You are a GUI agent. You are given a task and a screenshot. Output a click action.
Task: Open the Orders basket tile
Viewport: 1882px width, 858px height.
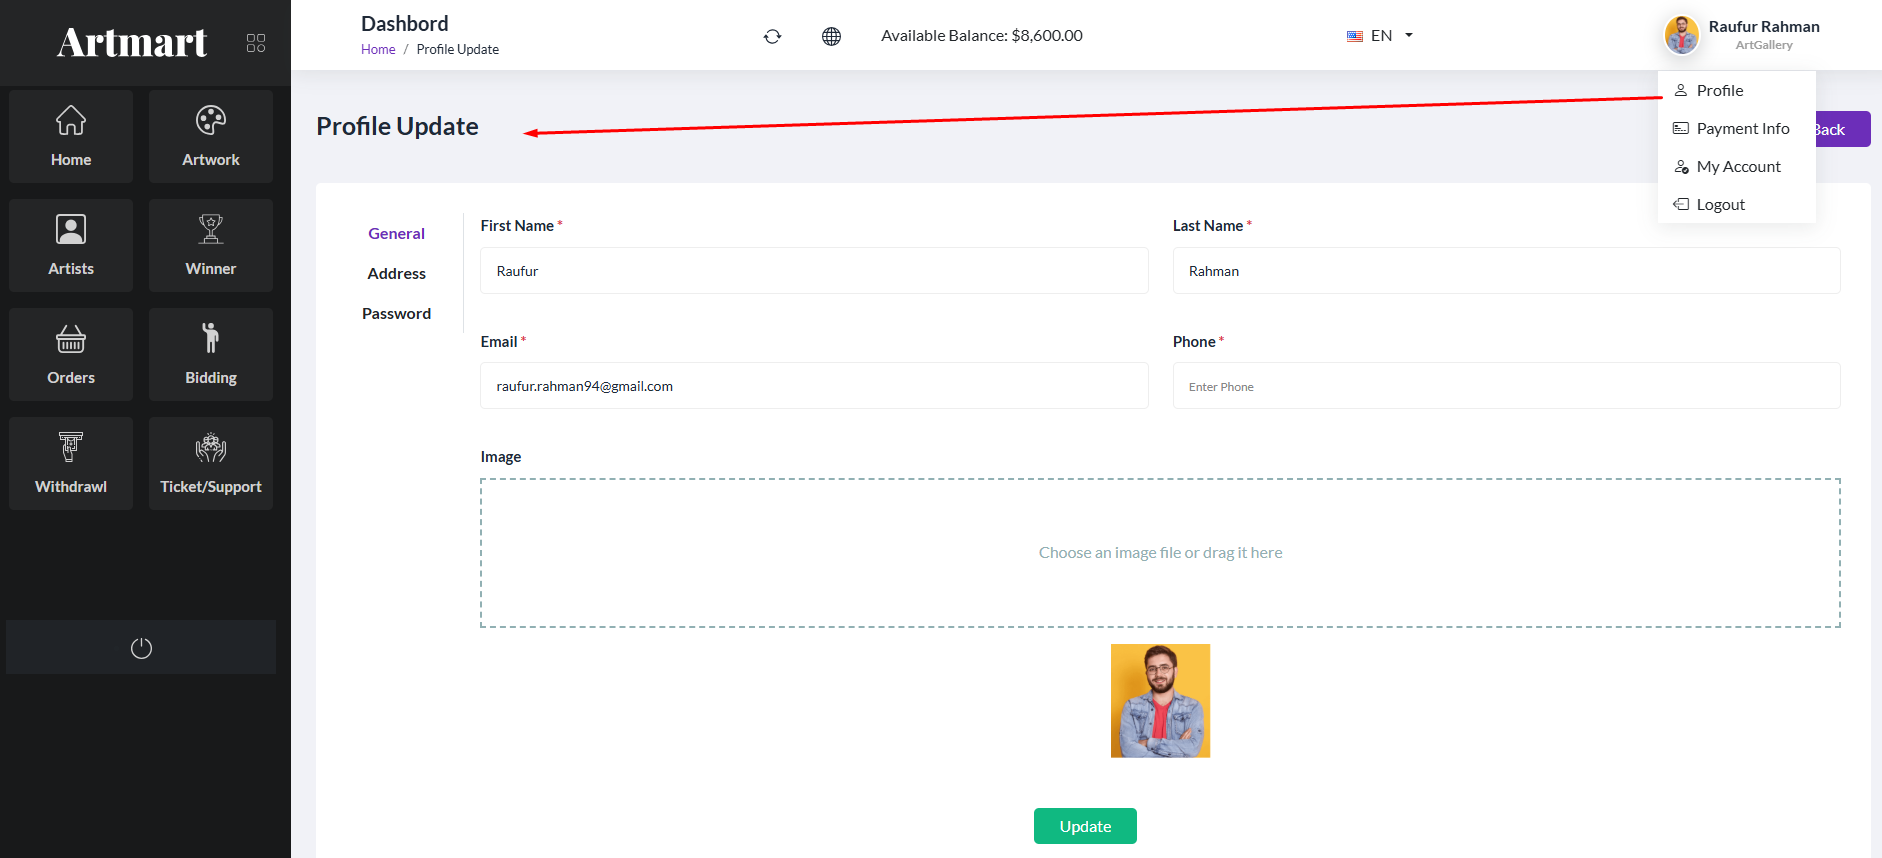point(71,355)
